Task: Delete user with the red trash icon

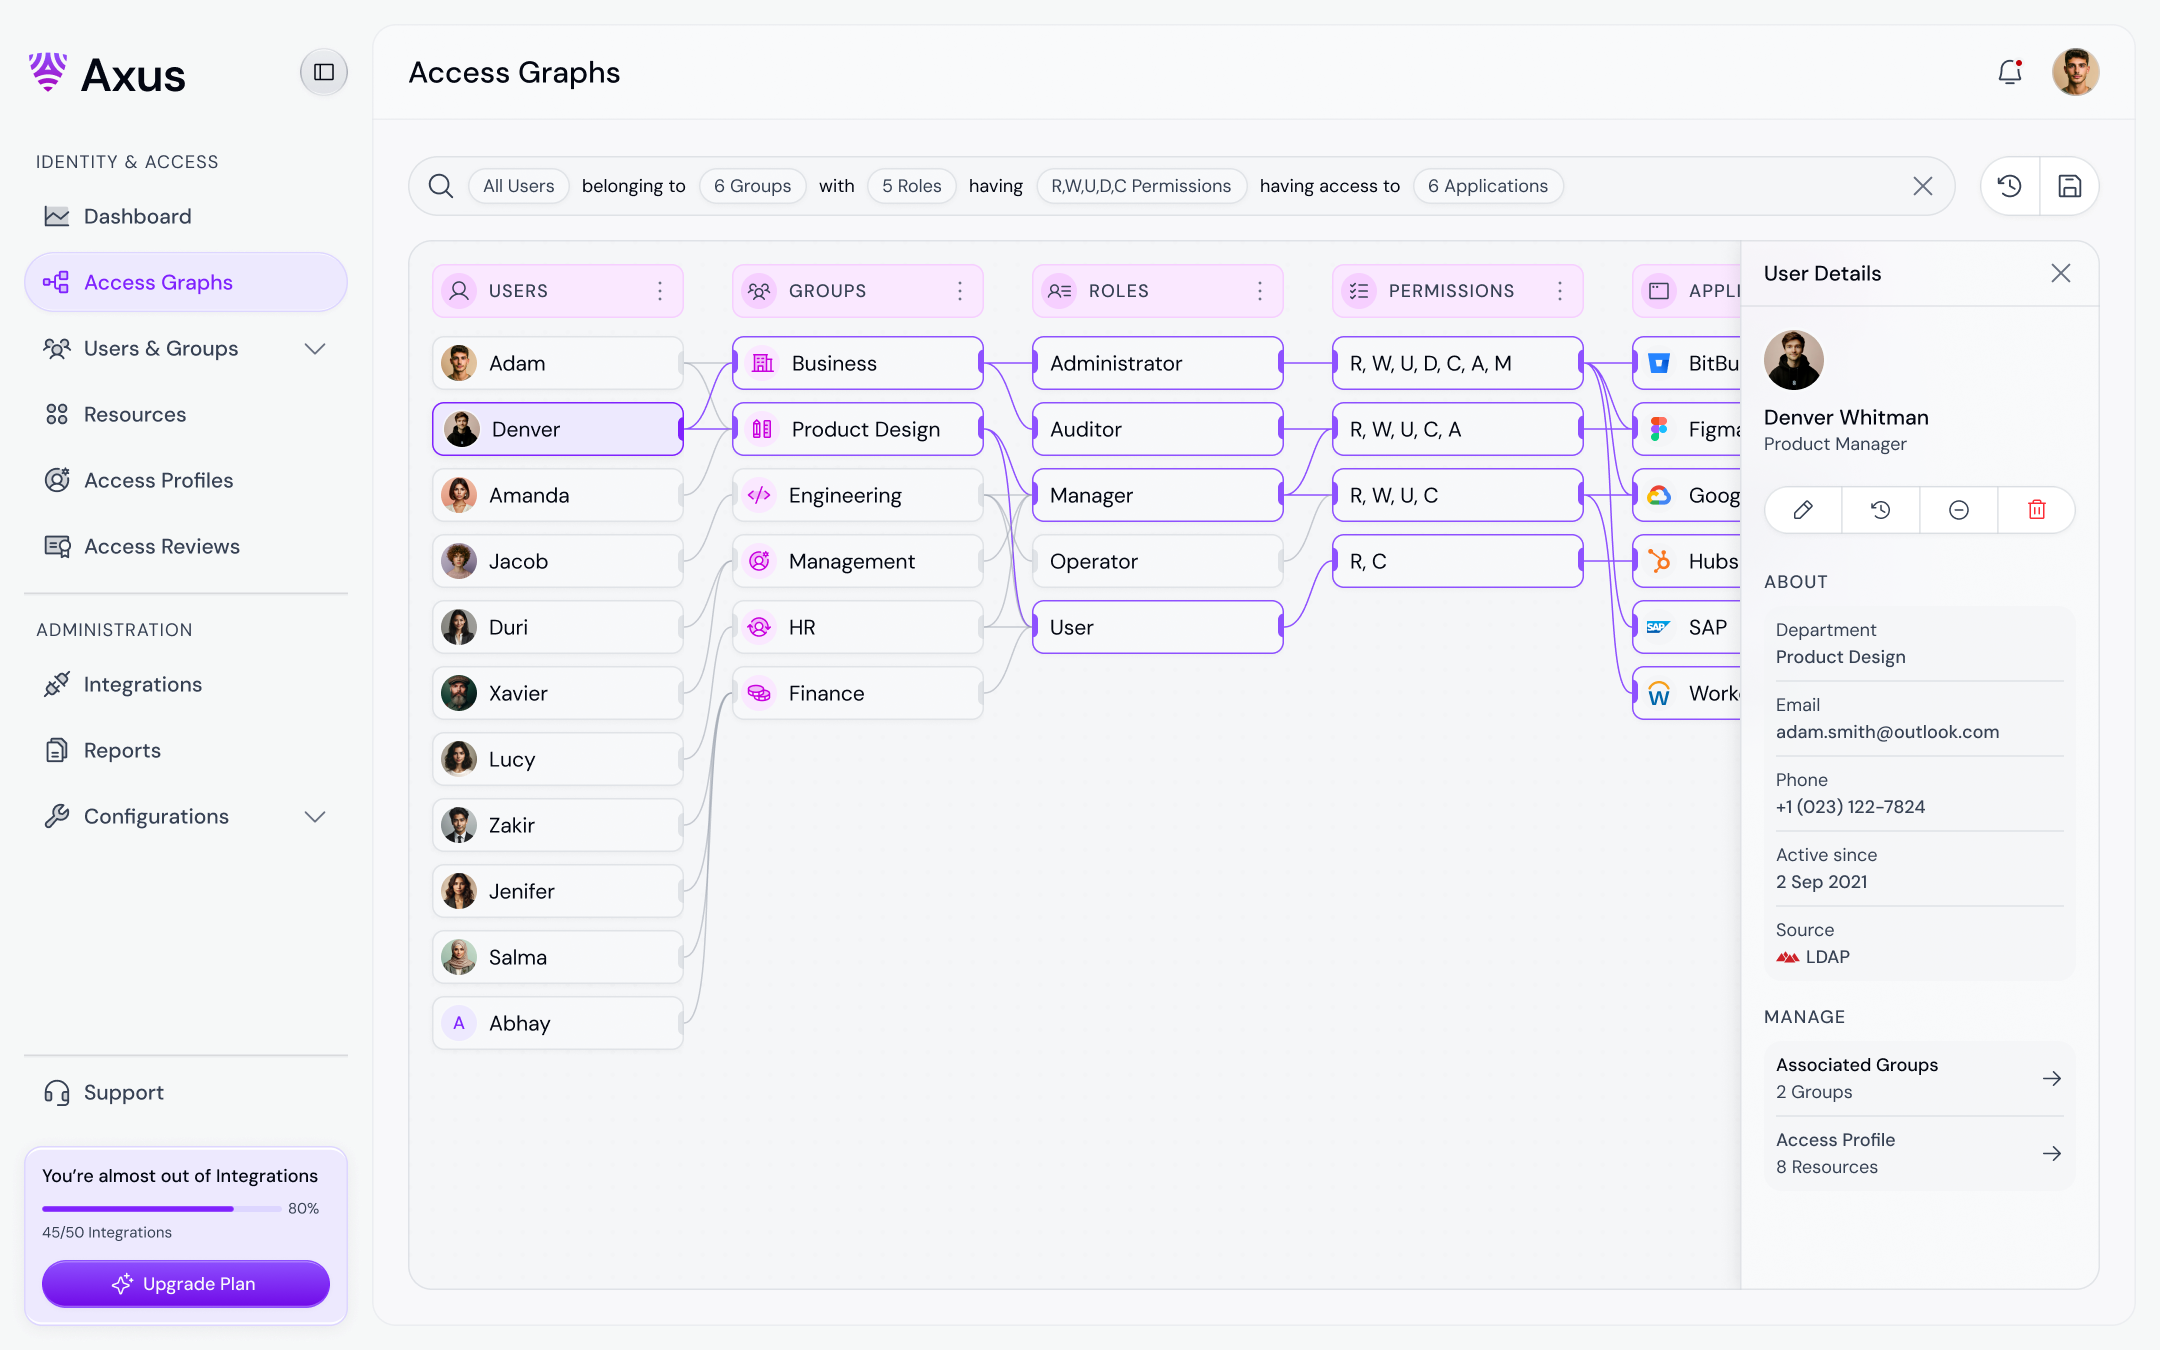Action: click(x=2037, y=510)
